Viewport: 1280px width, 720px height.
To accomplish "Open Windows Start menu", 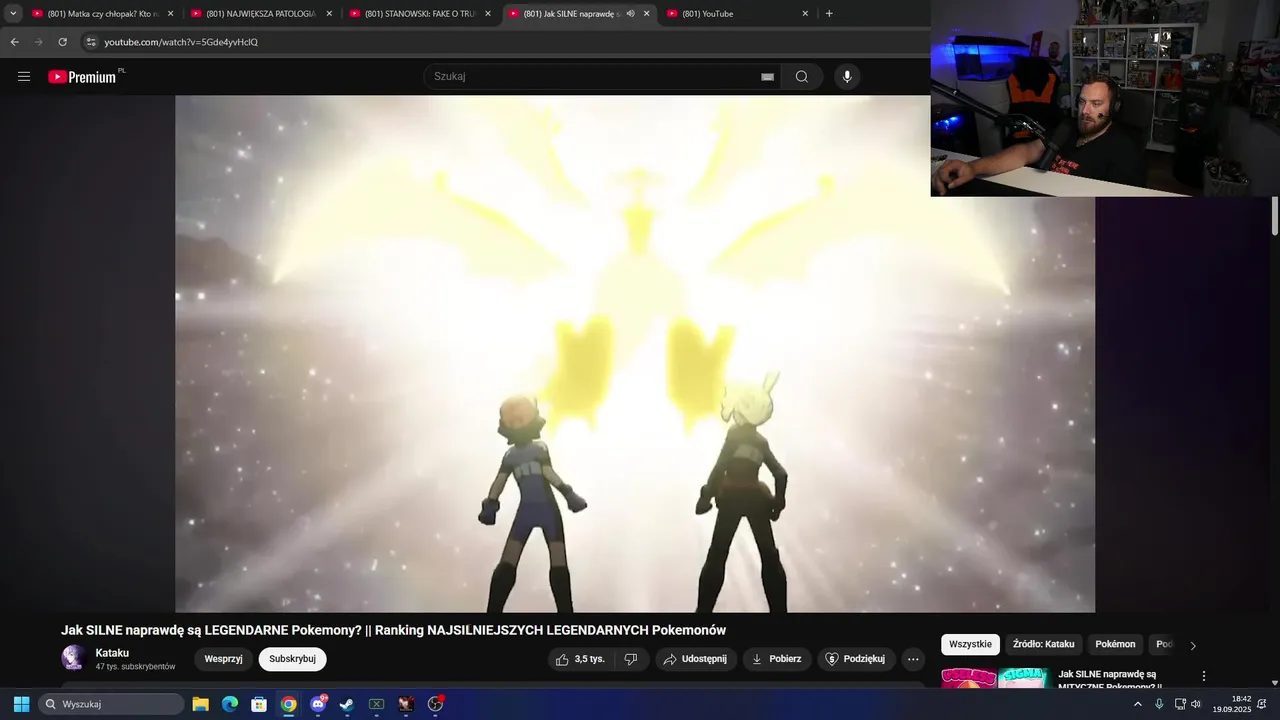I will pos(21,704).
